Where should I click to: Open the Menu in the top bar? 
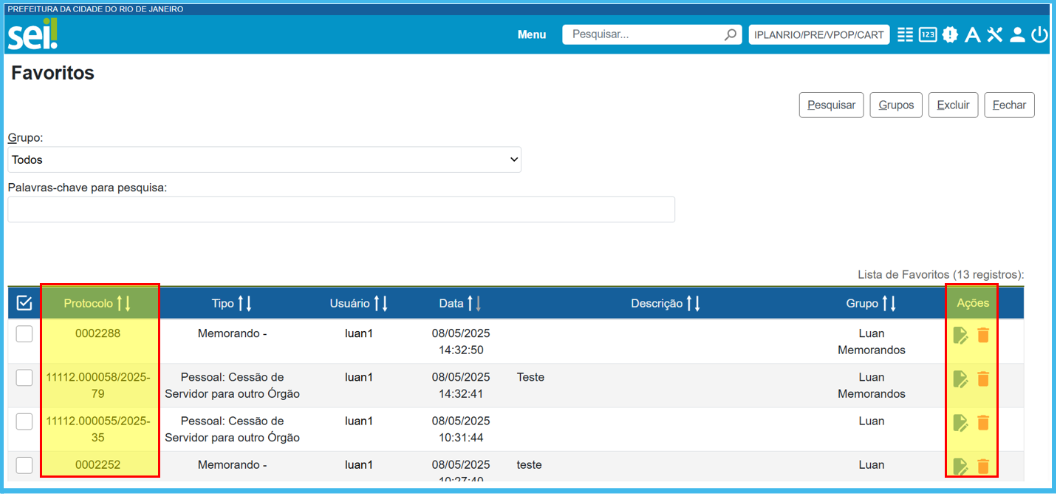[532, 35]
